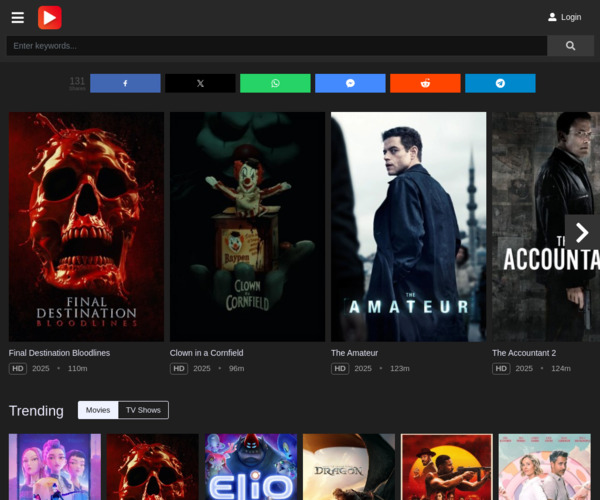Screen dimensions: 600x500
Task: Click the red play logo icon
Action: tap(50, 18)
